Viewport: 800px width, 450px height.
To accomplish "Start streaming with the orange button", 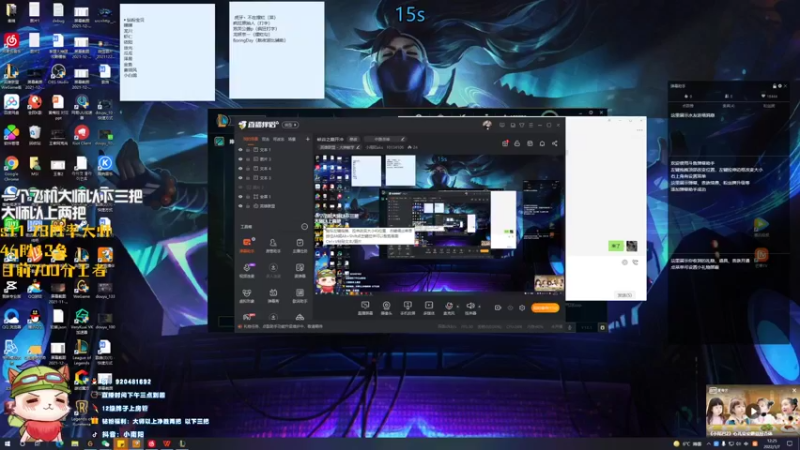I will 545,308.
